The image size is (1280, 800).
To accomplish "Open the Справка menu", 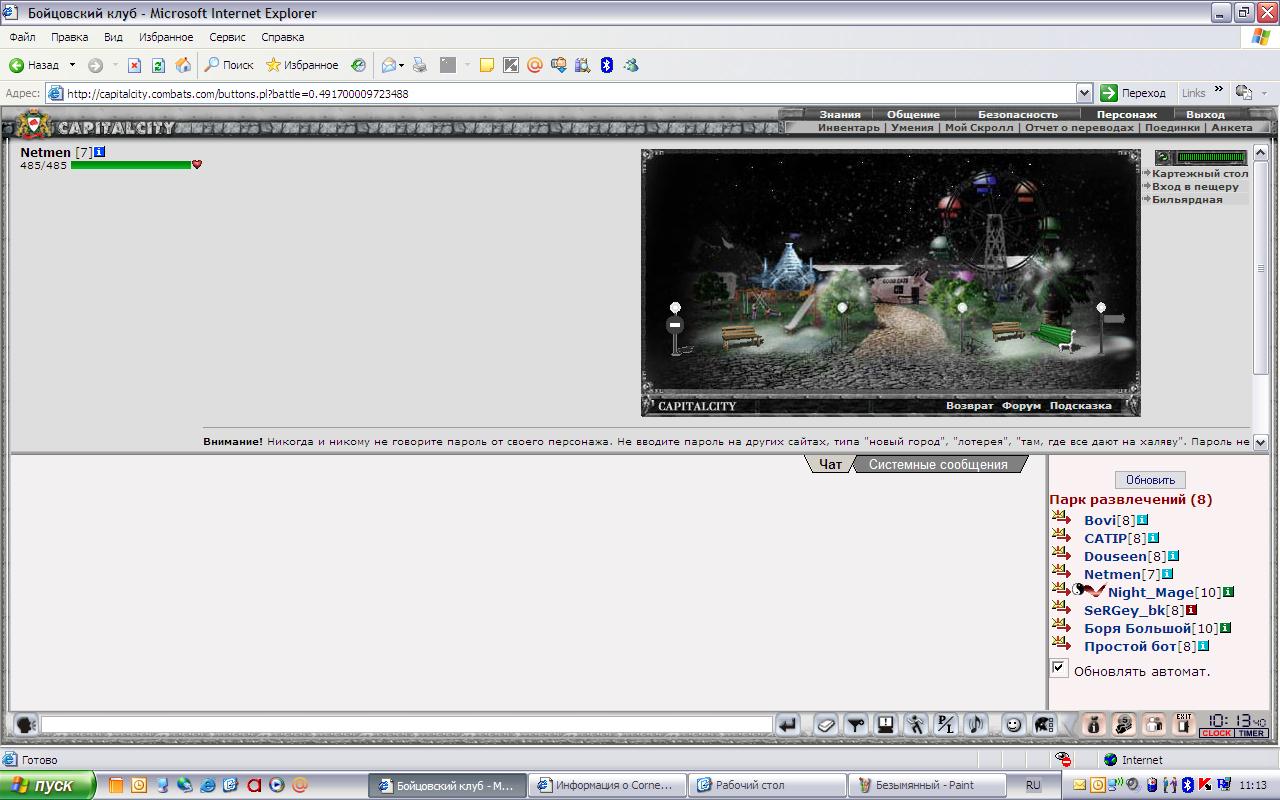I will coord(282,37).
